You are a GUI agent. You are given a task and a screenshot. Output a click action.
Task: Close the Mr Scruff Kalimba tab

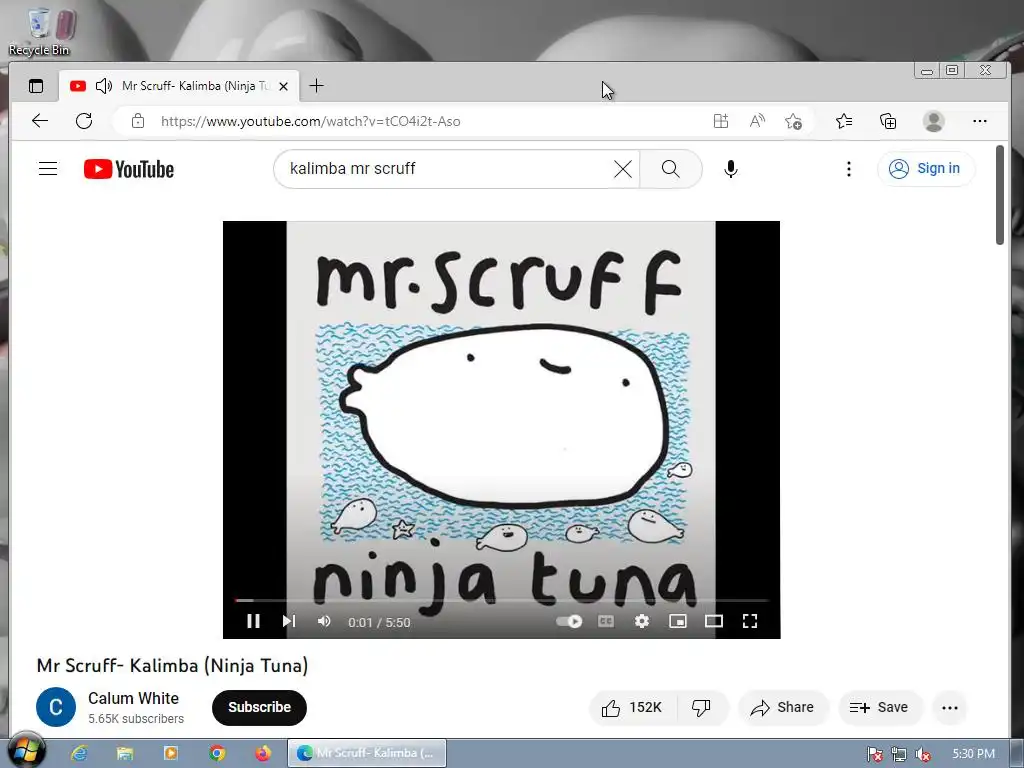click(x=283, y=86)
